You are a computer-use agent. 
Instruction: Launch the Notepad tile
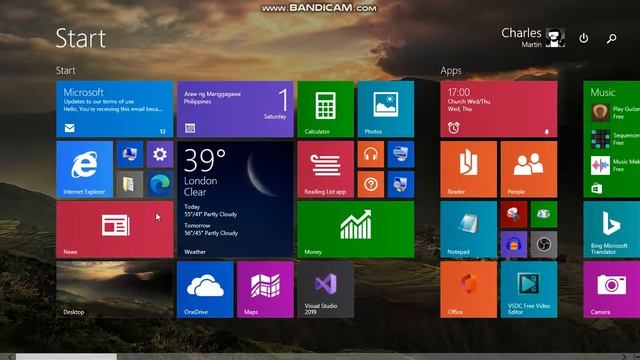tap(469, 229)
